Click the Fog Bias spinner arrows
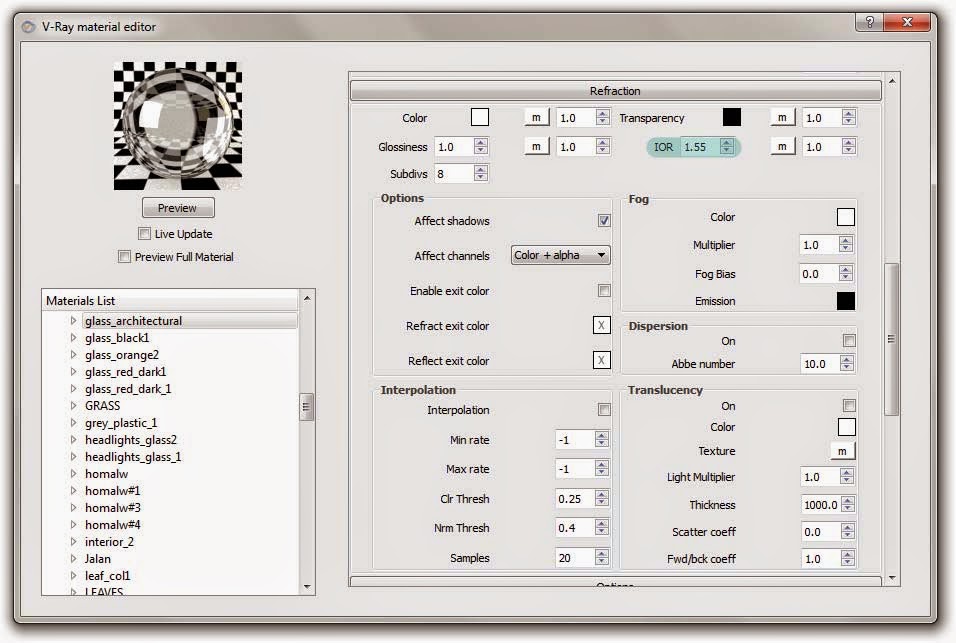Screen dimensions: 956x643 click(x=846, y=274)
